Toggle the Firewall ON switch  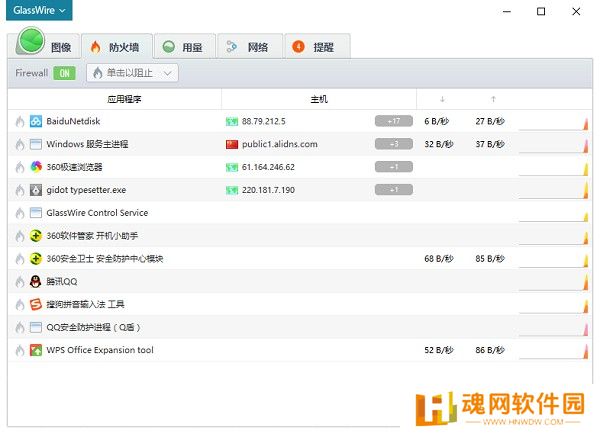65,73
